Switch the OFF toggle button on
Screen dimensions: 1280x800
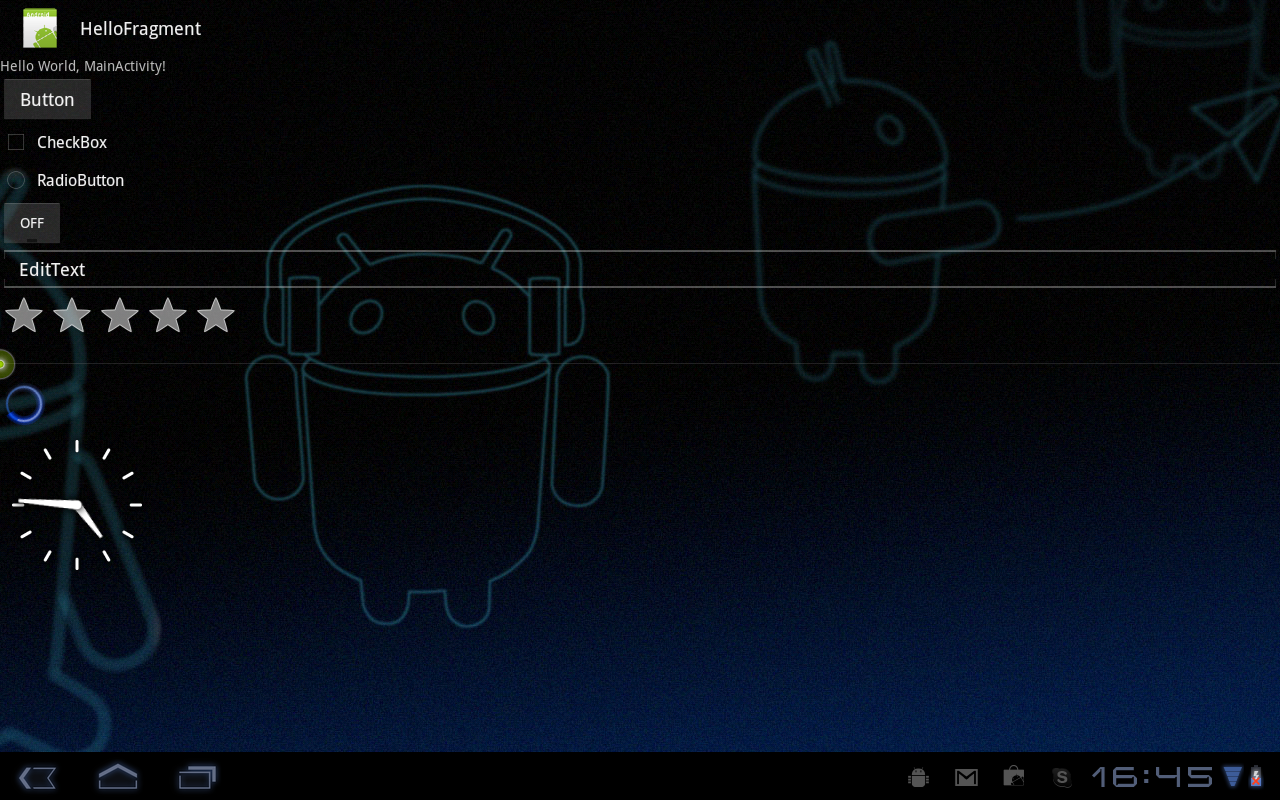[32, 223]
